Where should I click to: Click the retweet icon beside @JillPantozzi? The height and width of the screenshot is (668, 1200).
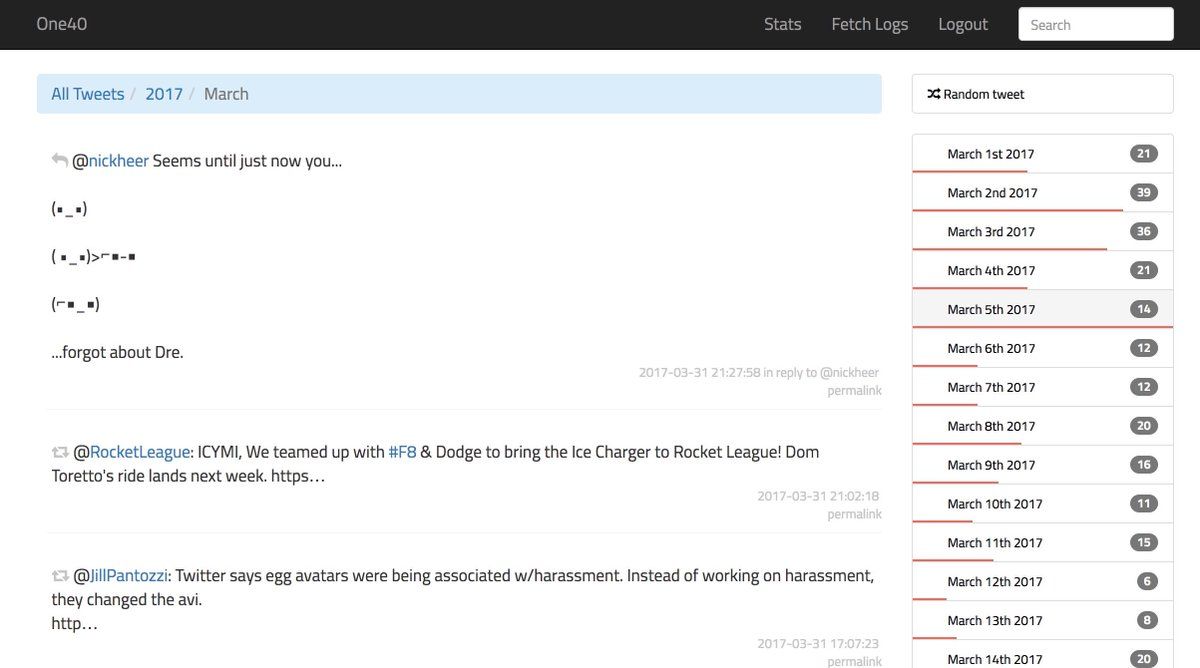tap(60, 576)
